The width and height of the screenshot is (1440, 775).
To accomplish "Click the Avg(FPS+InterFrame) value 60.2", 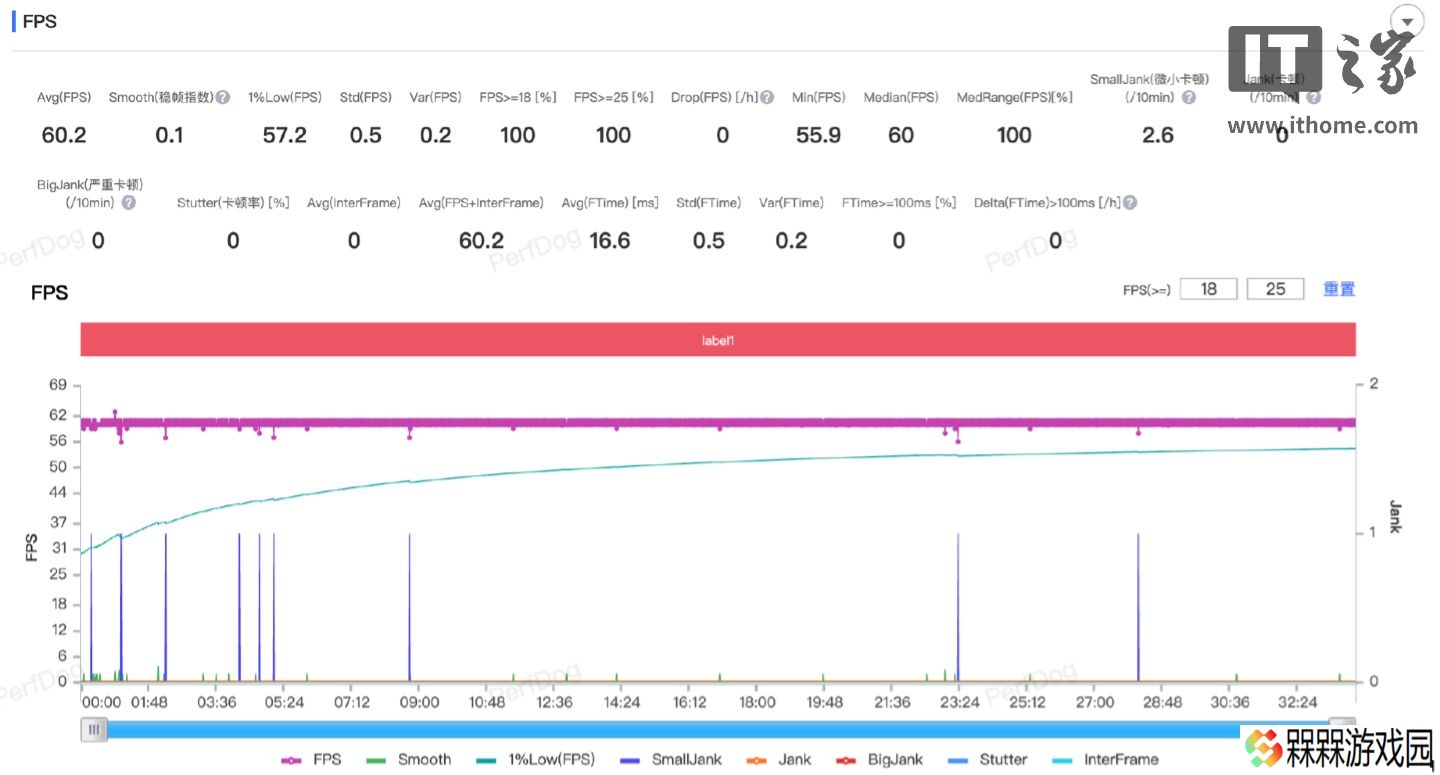I will 482,240.
